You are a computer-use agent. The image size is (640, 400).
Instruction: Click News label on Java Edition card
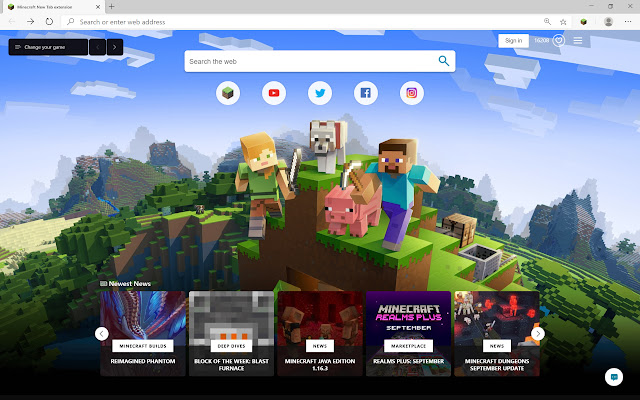pyautogui.click(x=320, y=346)
